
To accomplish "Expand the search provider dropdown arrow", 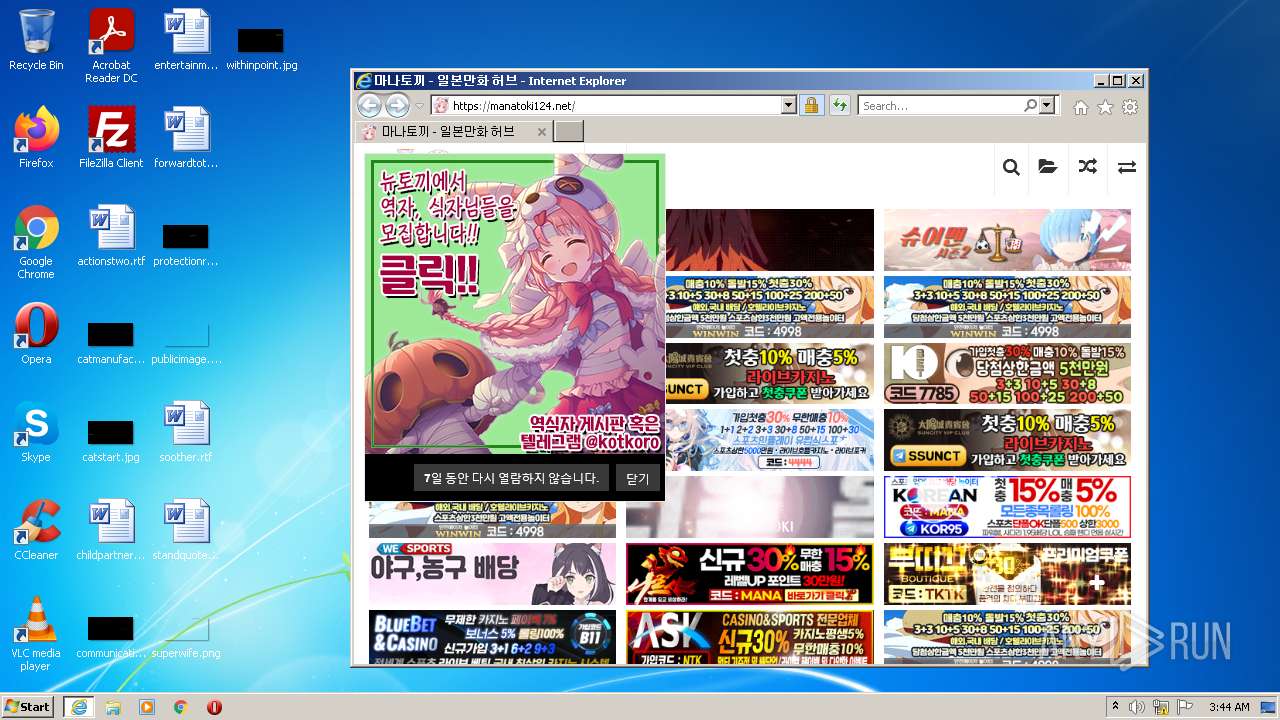I will [x=1047, y=105].
